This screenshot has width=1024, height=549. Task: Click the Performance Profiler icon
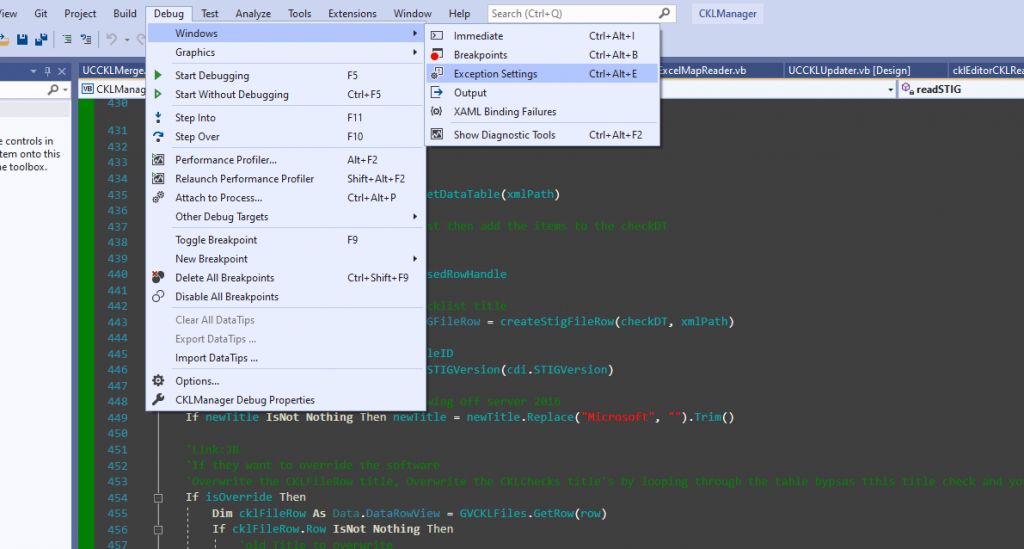[158, 159]
